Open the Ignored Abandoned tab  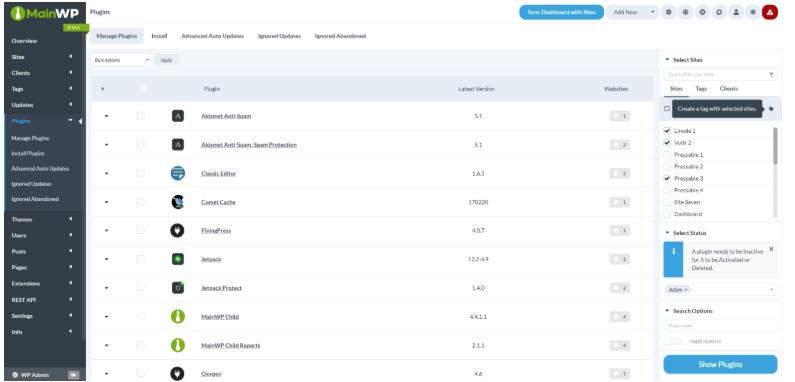click(x=340, y=36)
